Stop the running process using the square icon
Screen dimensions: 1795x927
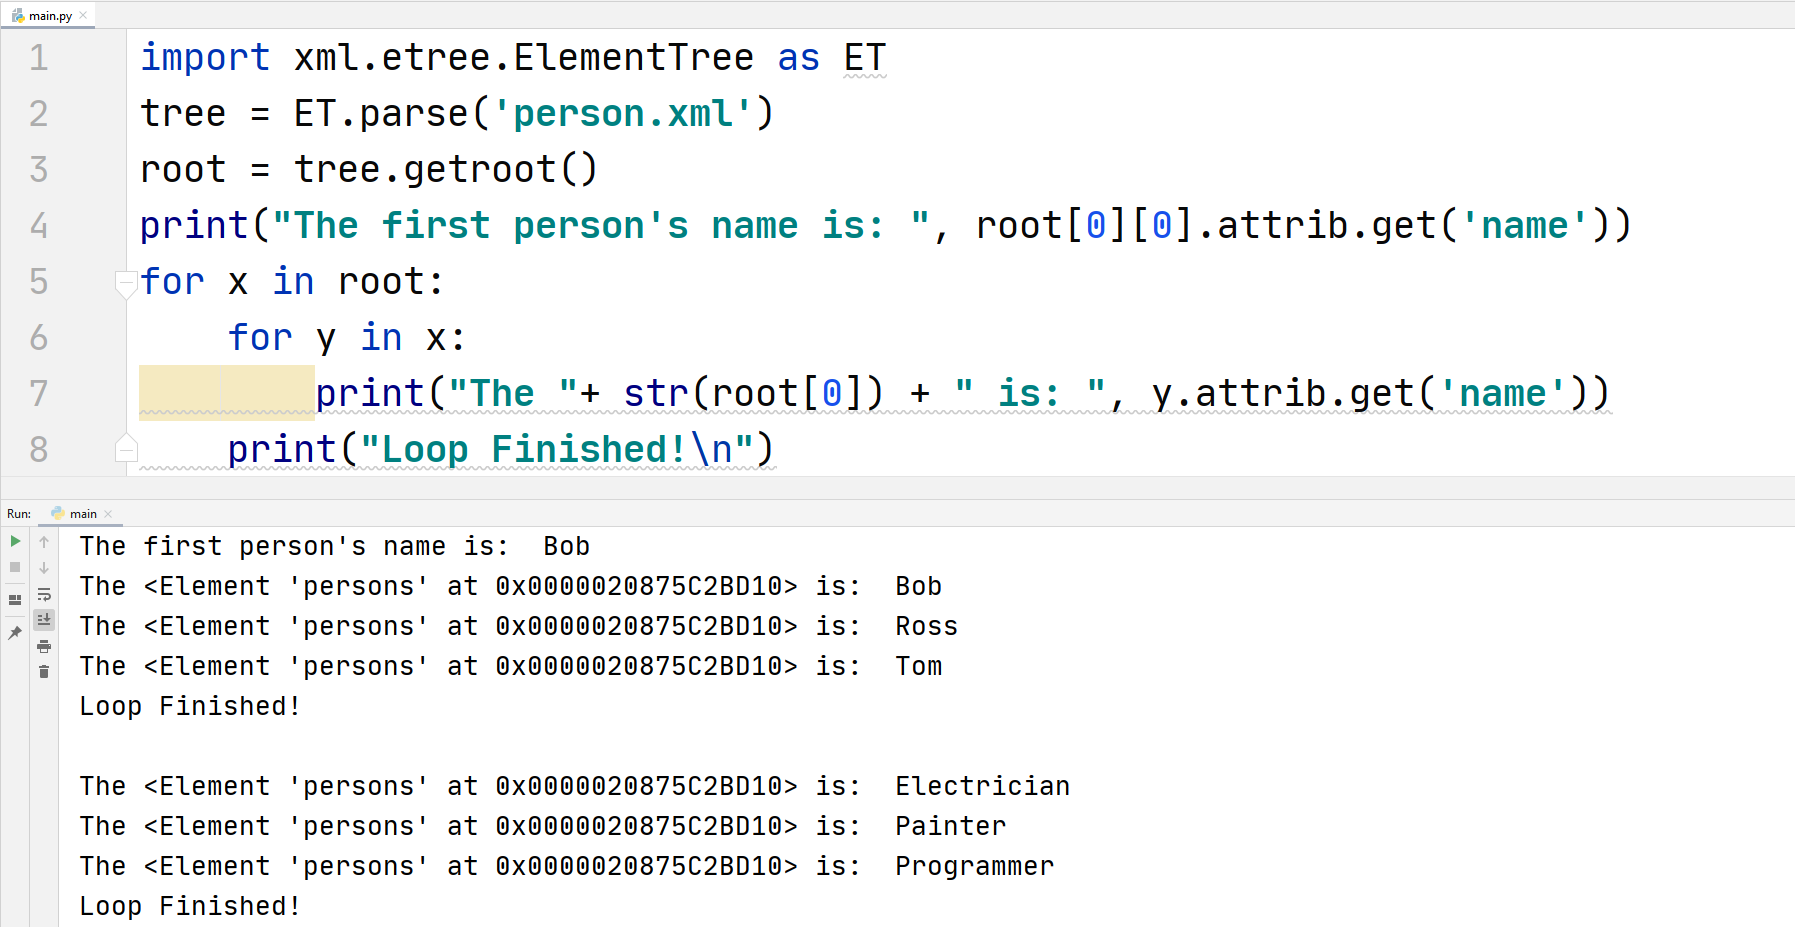click(15, 567)
